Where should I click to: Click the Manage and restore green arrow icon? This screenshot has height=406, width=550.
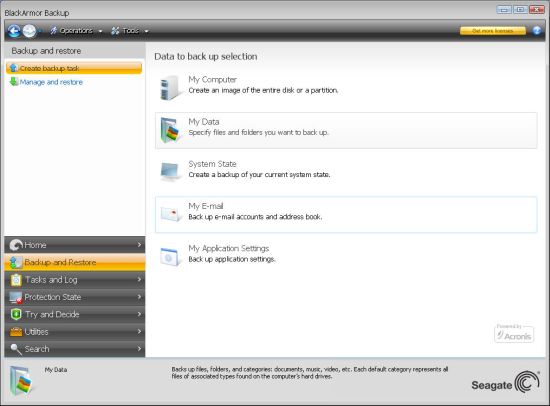[14, 82]
